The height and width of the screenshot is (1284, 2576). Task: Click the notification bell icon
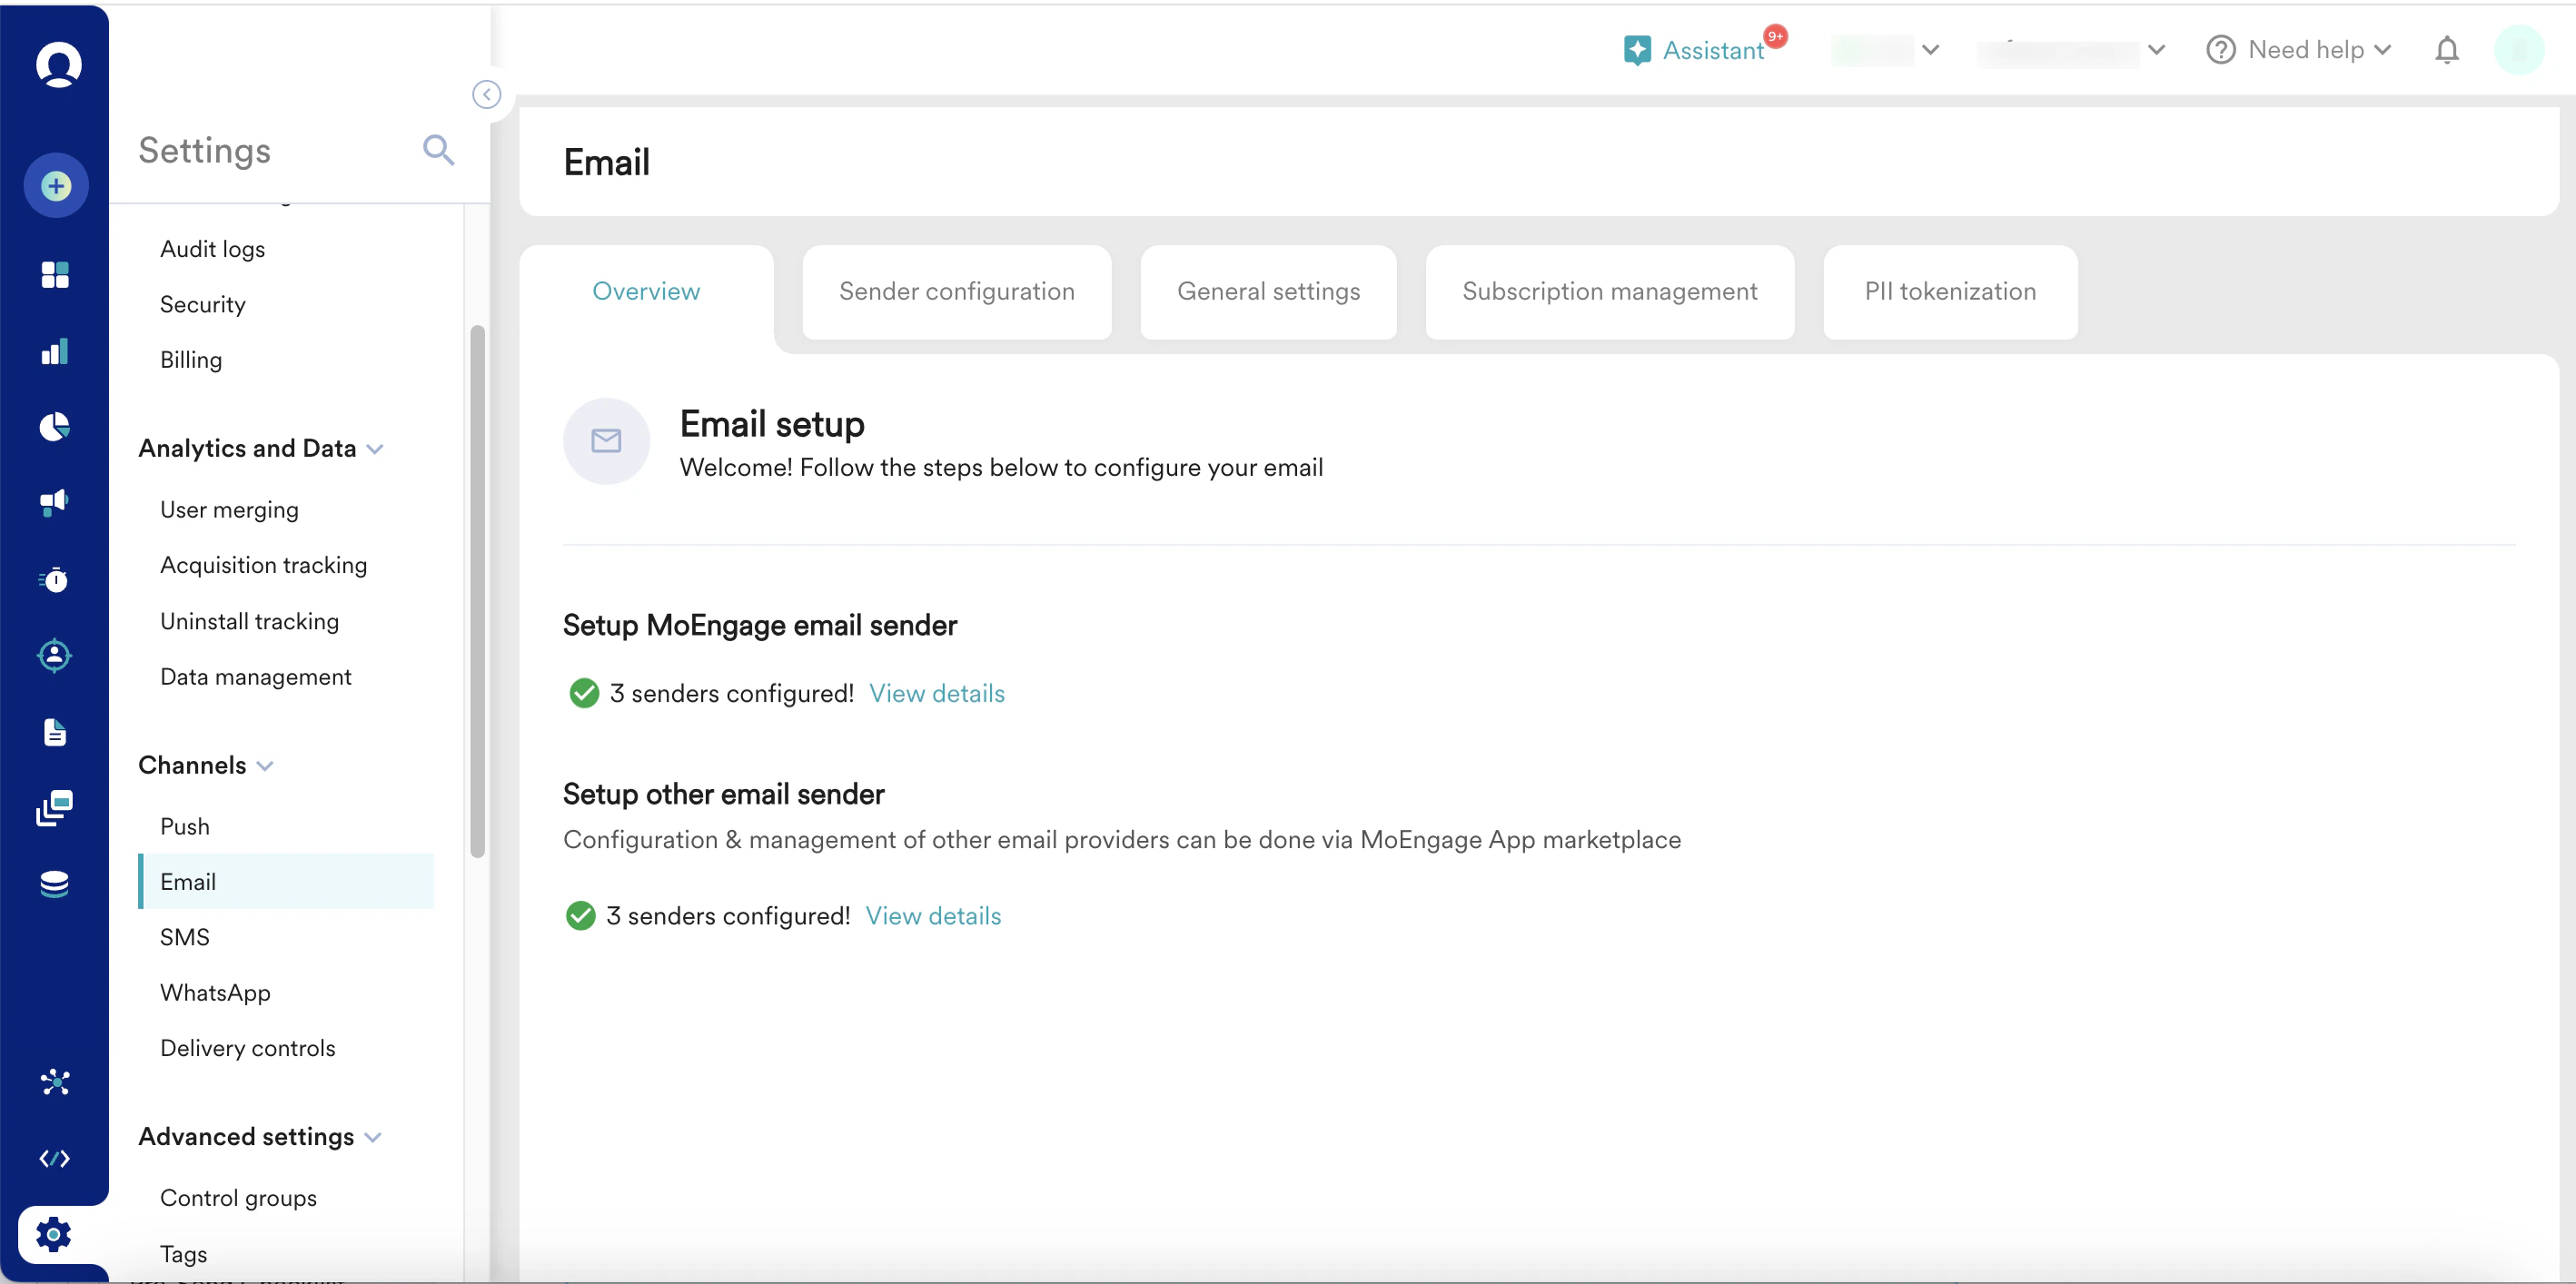pyautogui.click(x=2446, y=49)
